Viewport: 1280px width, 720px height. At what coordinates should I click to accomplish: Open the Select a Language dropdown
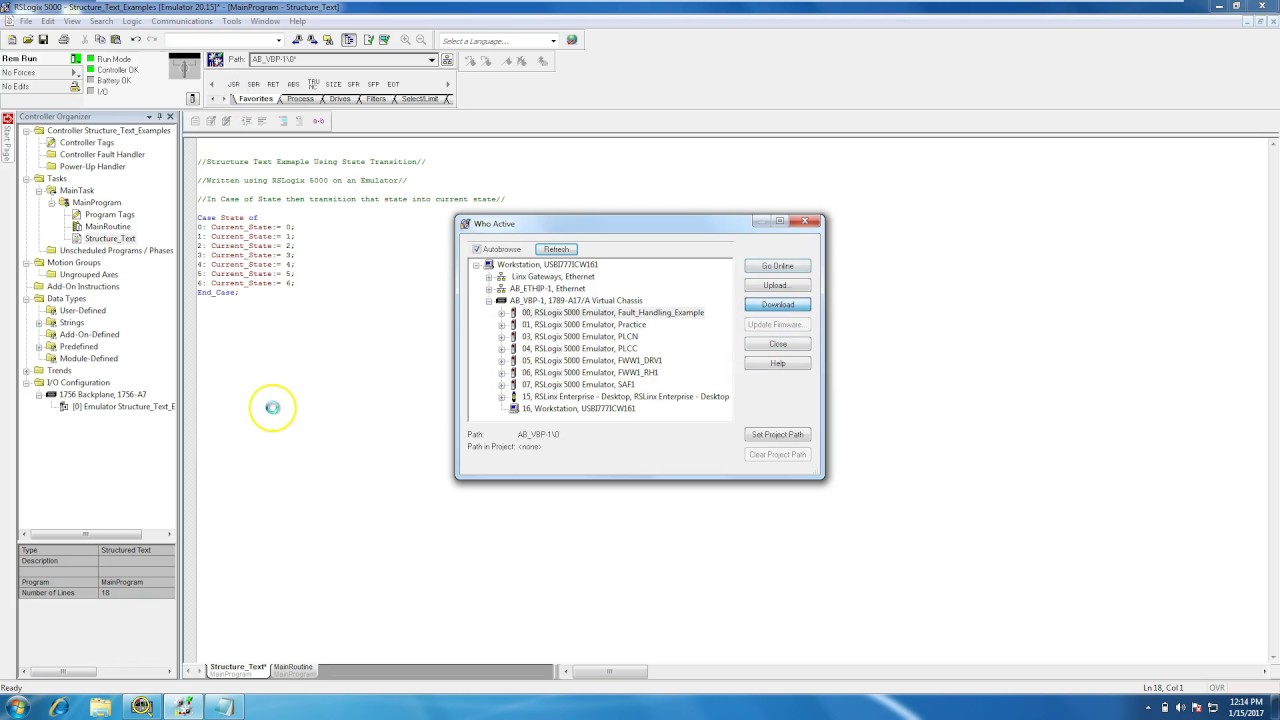(x=553, y=41)
